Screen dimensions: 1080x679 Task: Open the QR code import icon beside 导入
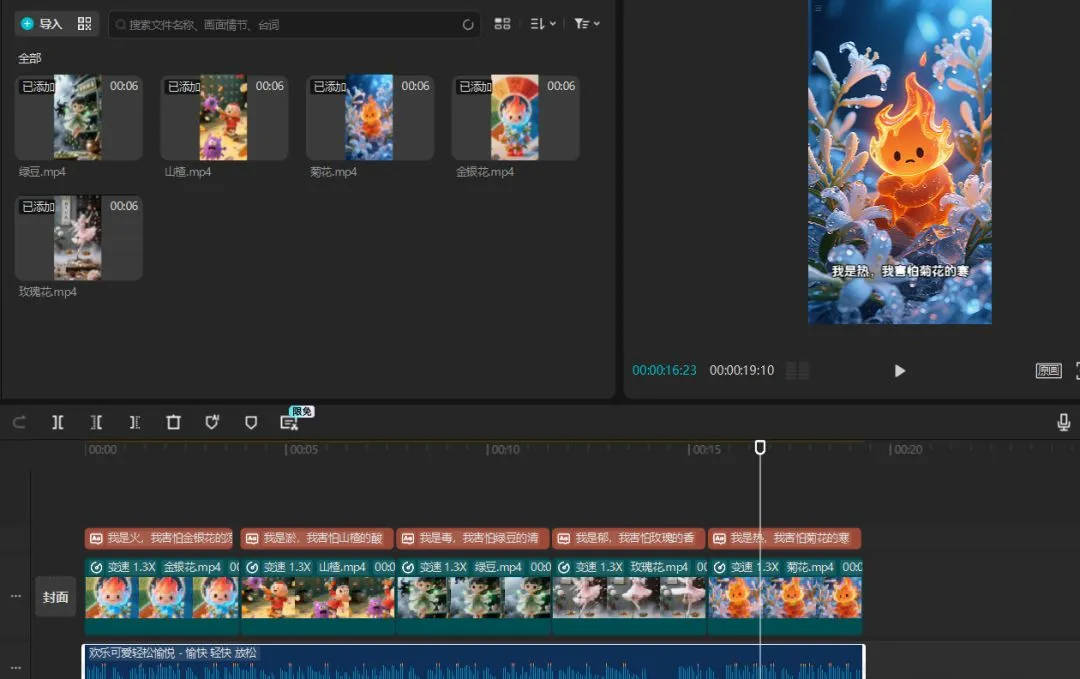[x=84, y=24]
